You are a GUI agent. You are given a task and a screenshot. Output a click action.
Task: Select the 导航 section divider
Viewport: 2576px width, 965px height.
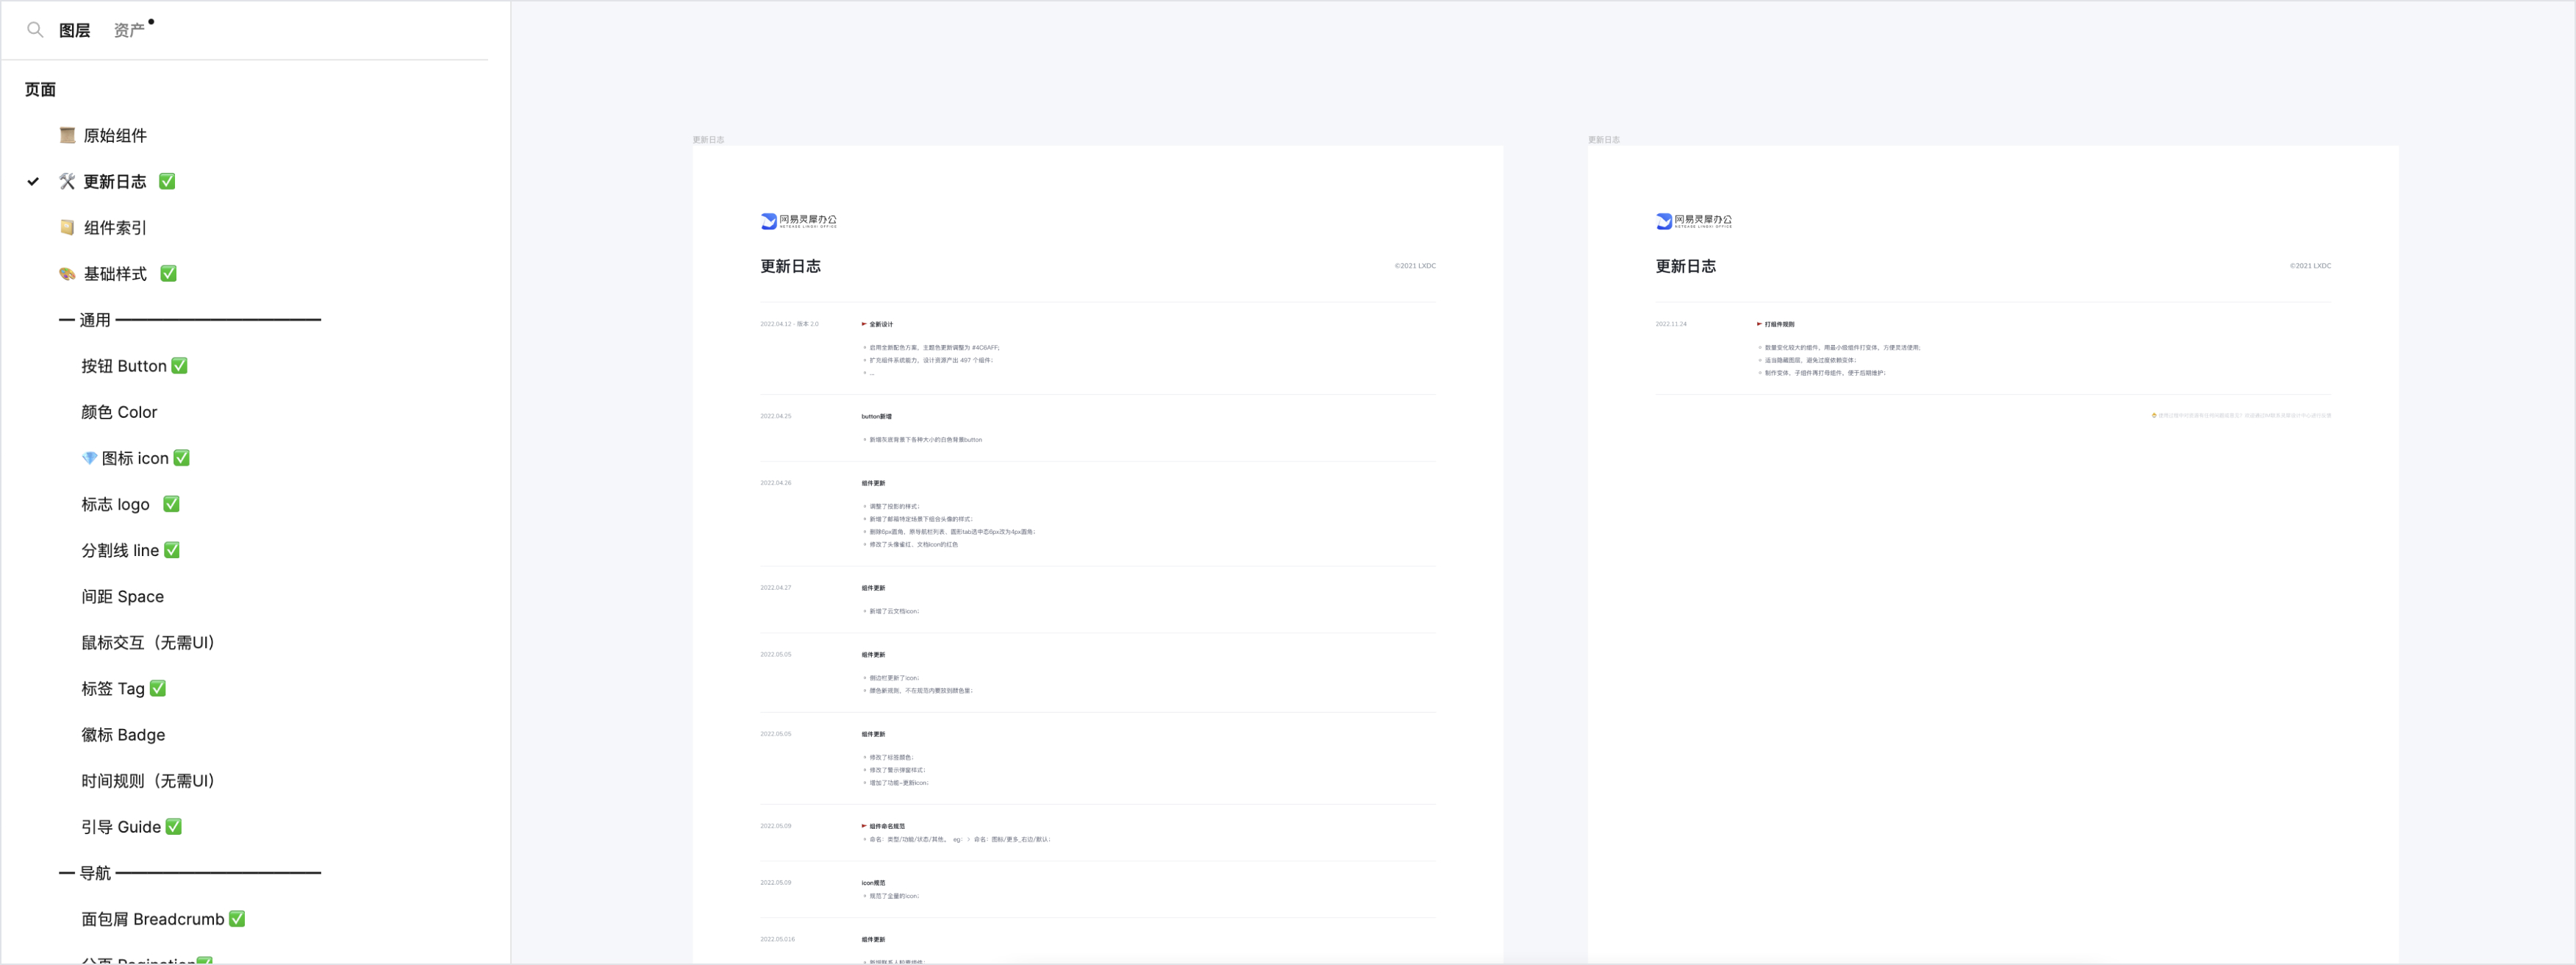[x=190, y=873]
